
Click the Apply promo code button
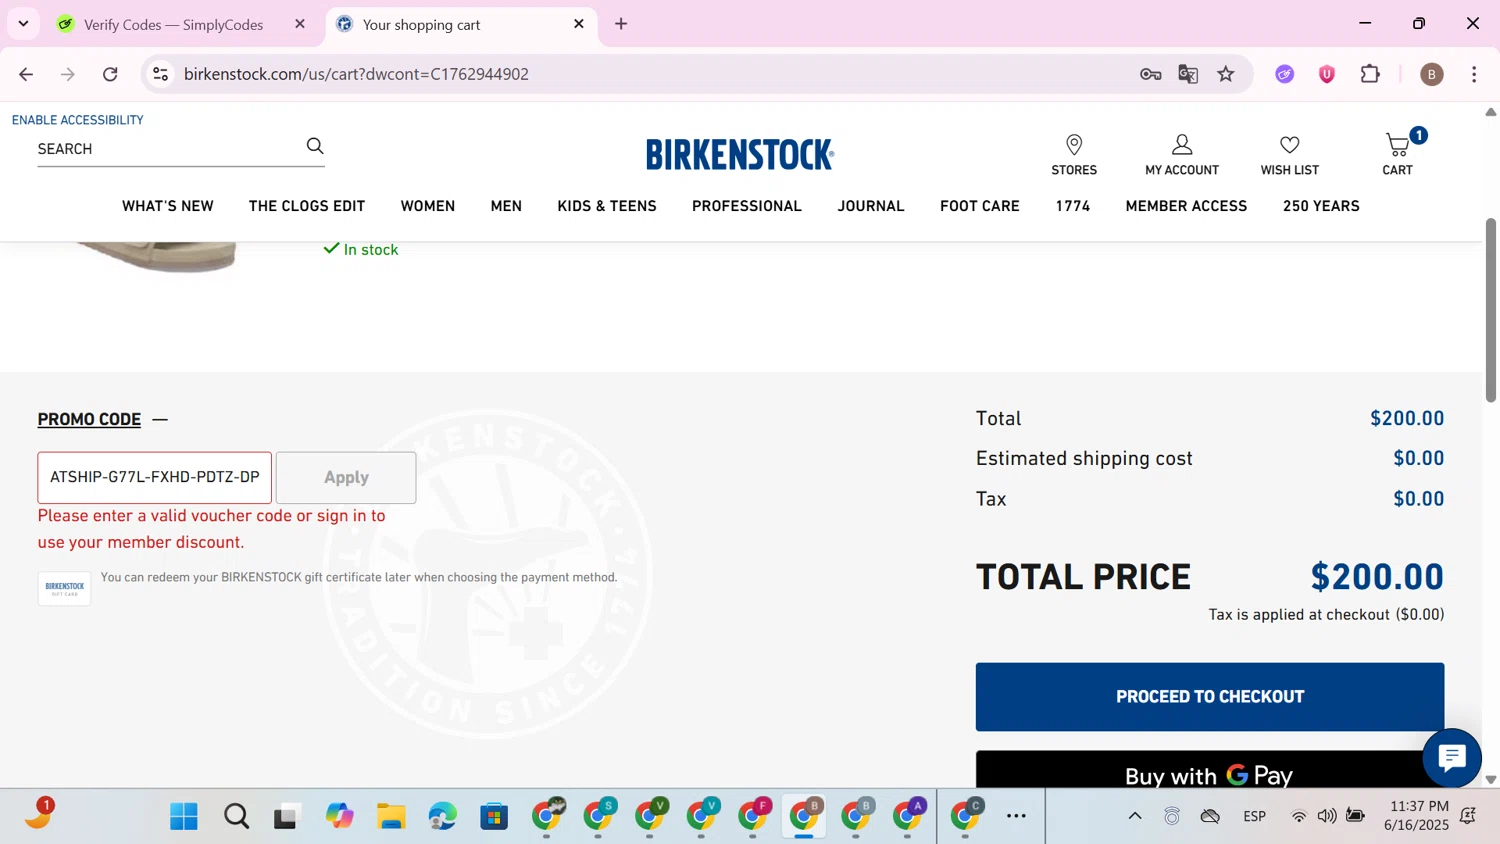346,478
